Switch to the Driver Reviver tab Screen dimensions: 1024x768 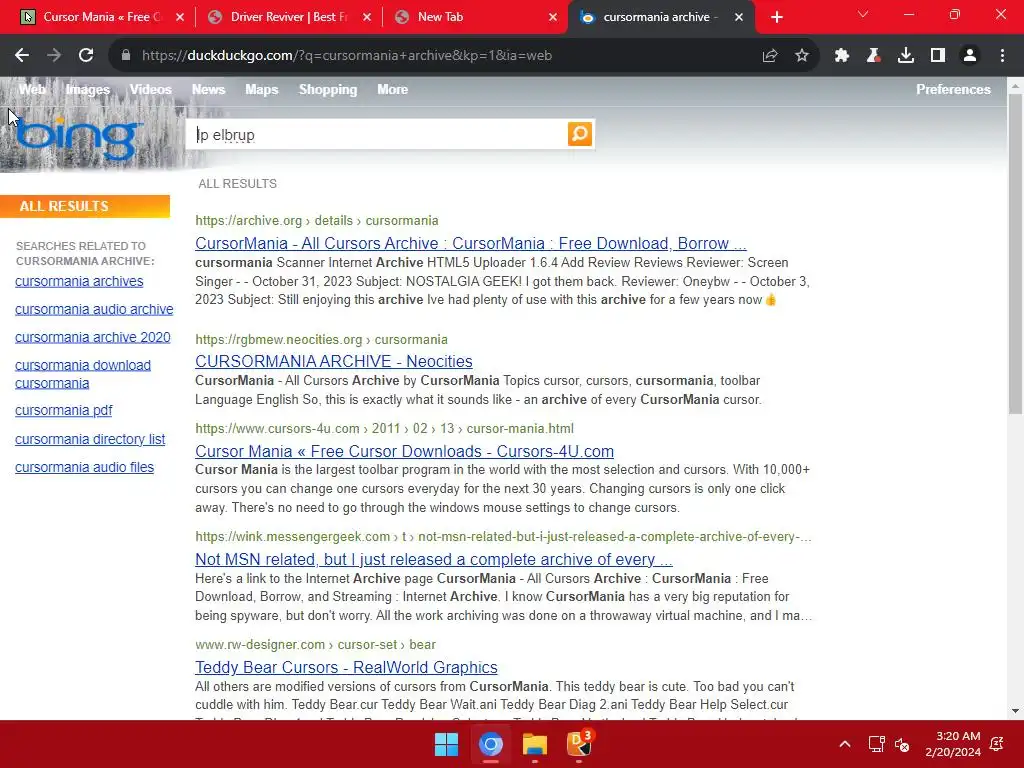[x=287, y=17]
